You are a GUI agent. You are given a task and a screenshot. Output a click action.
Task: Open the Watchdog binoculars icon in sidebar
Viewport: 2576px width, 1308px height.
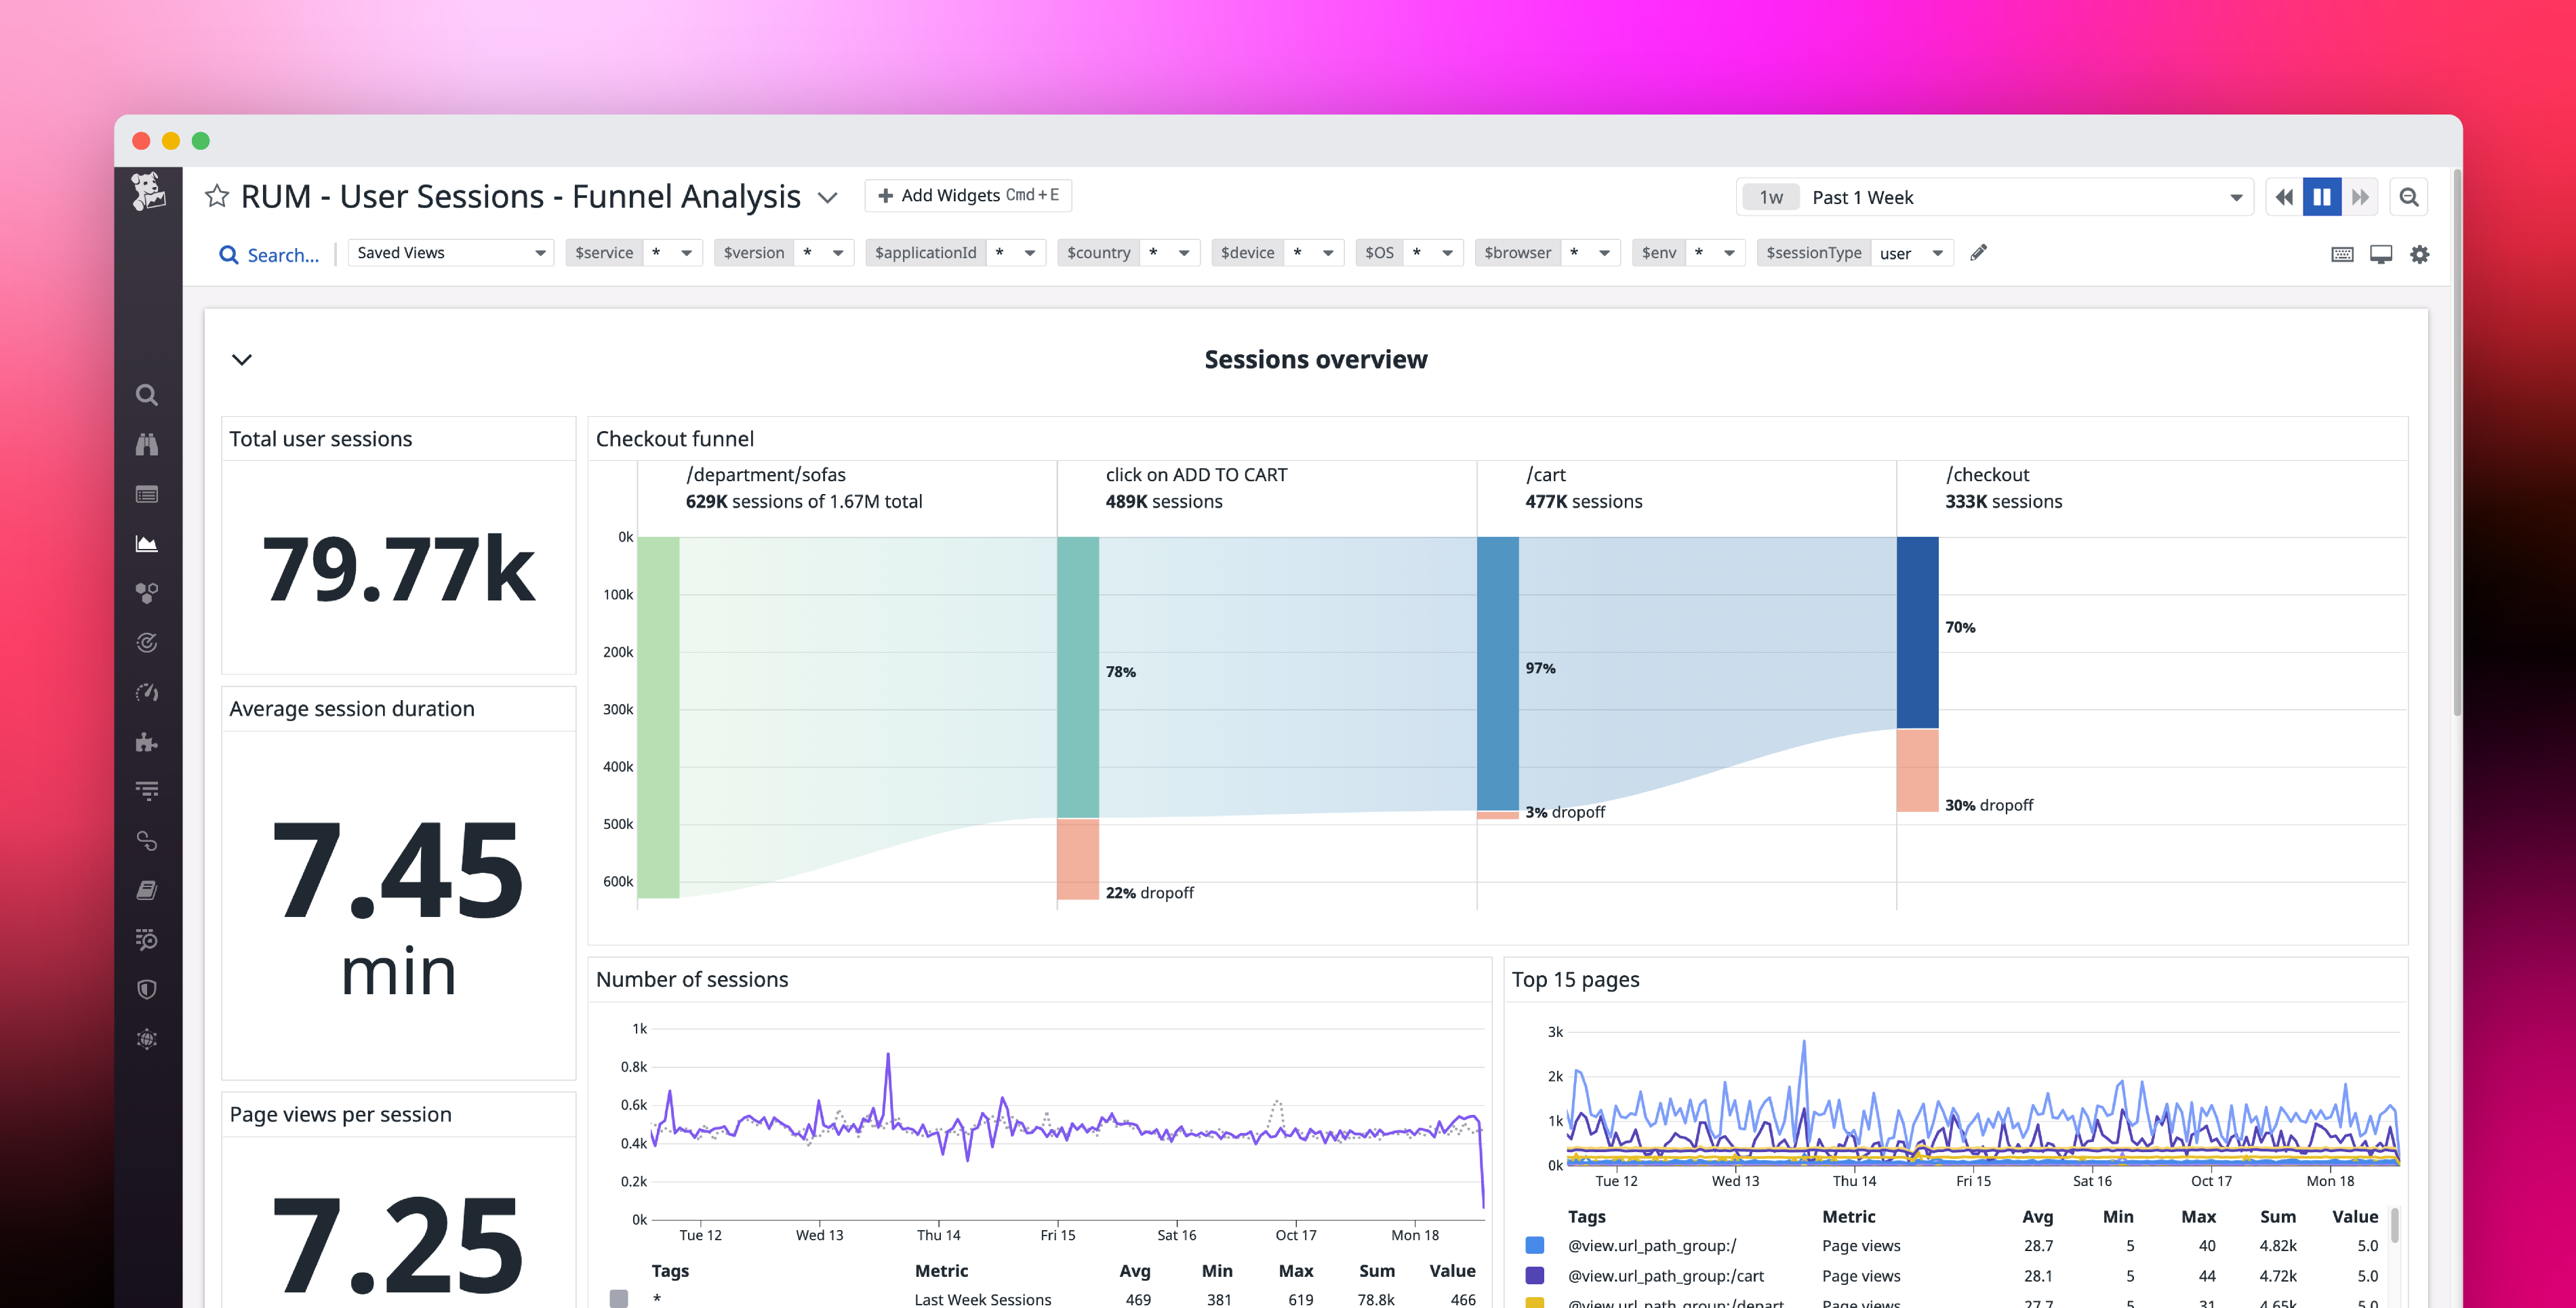(147, 443)
